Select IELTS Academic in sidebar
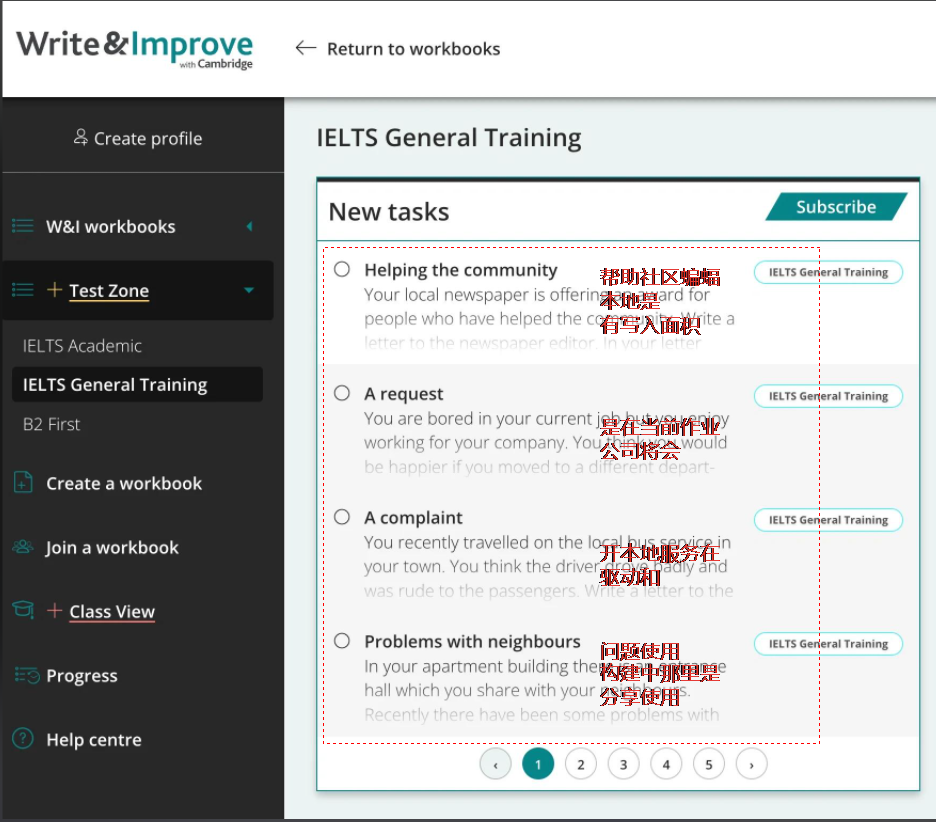 [x=82, y=346]
